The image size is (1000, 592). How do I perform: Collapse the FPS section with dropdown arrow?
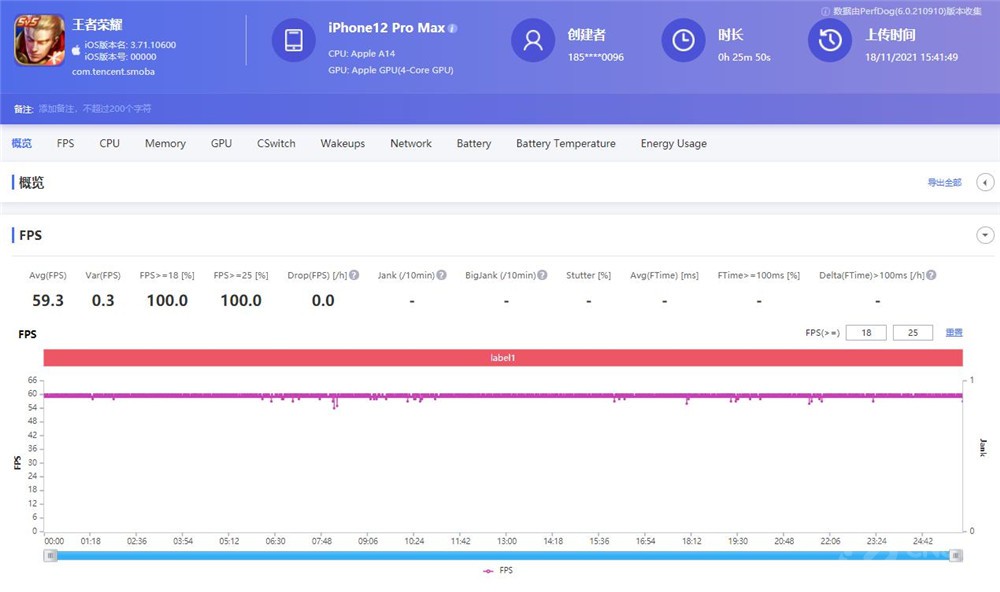pos(985,235)
